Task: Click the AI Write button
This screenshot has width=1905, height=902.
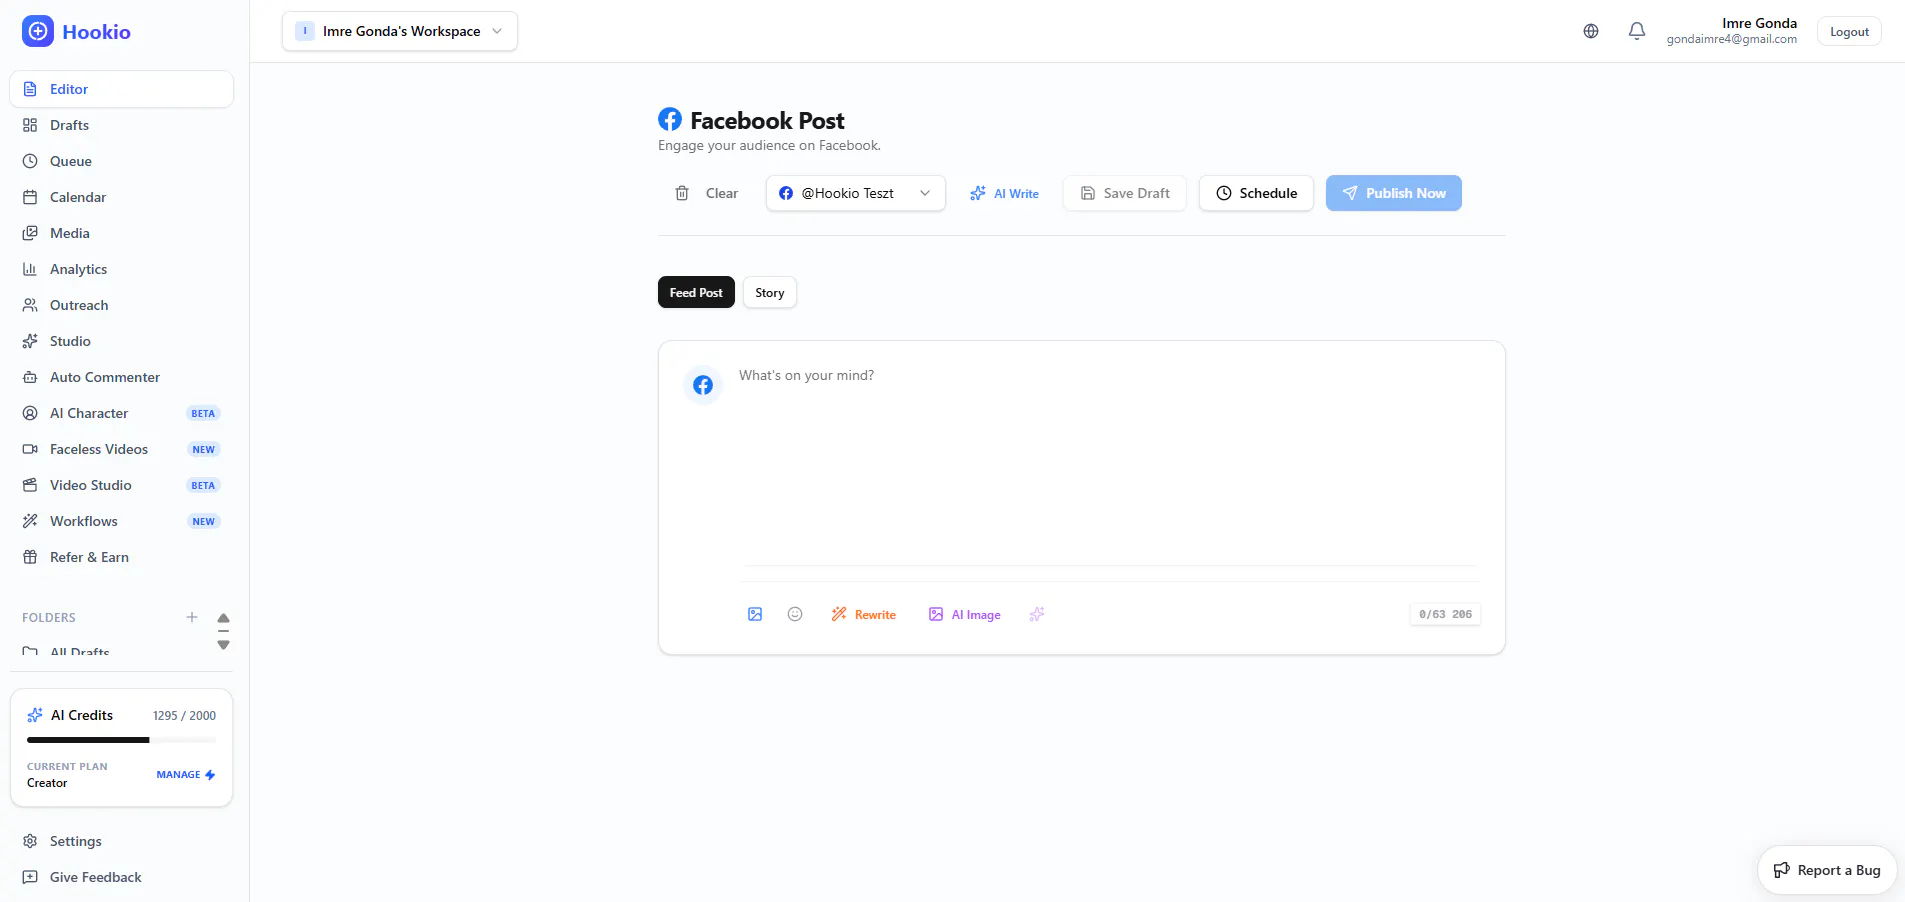Action: [1004, 193]
